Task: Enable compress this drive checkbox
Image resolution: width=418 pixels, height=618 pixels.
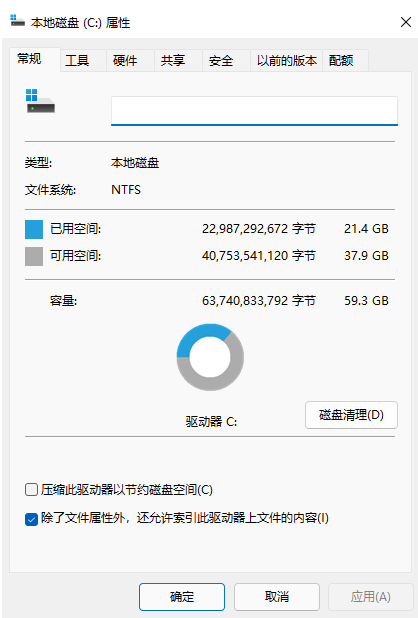Action: 31,490
